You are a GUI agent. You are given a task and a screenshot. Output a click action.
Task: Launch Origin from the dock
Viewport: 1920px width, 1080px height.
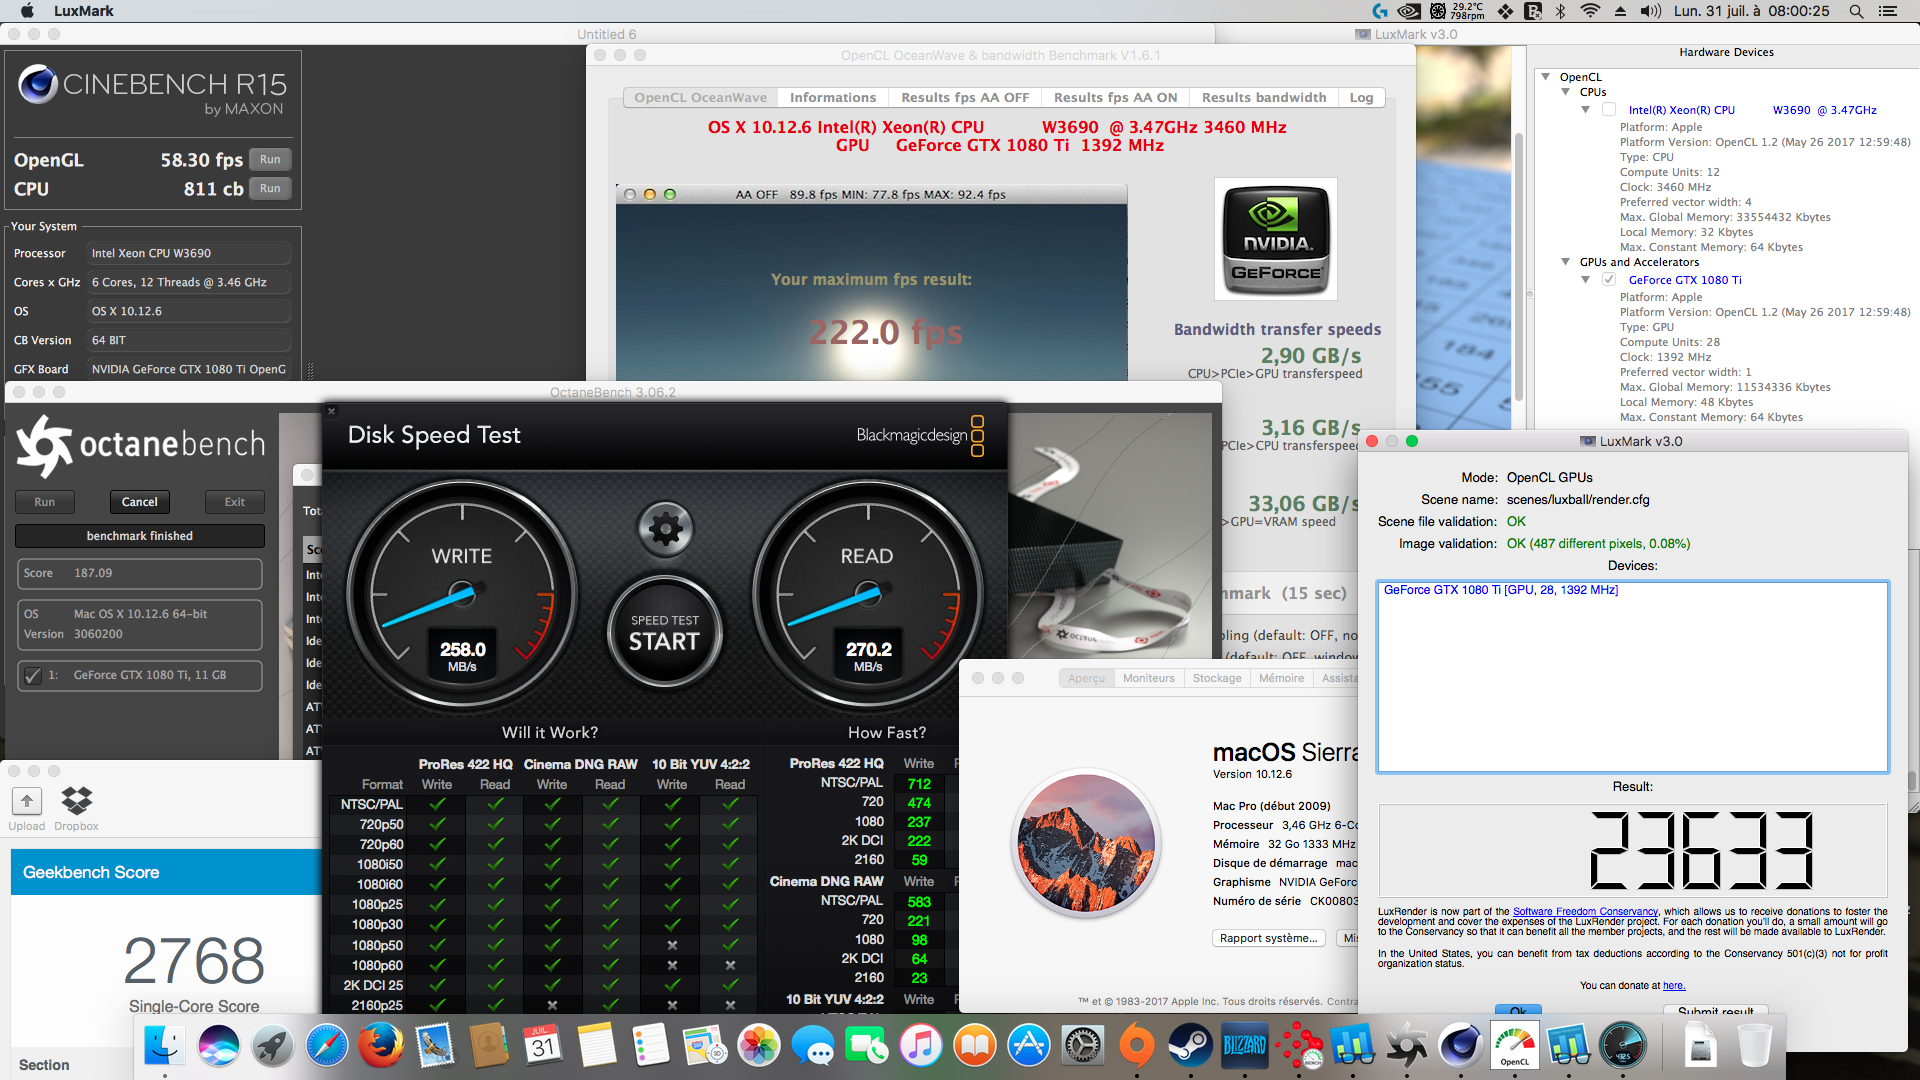[1137, 1046]
